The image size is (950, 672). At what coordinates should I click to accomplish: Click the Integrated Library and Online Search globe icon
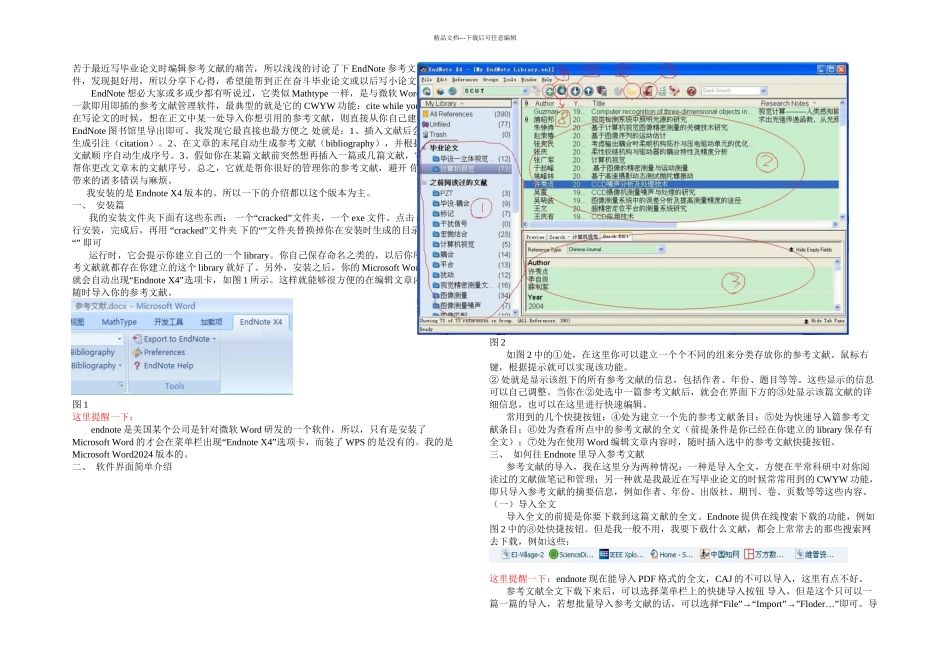click(x=453, y=91)
